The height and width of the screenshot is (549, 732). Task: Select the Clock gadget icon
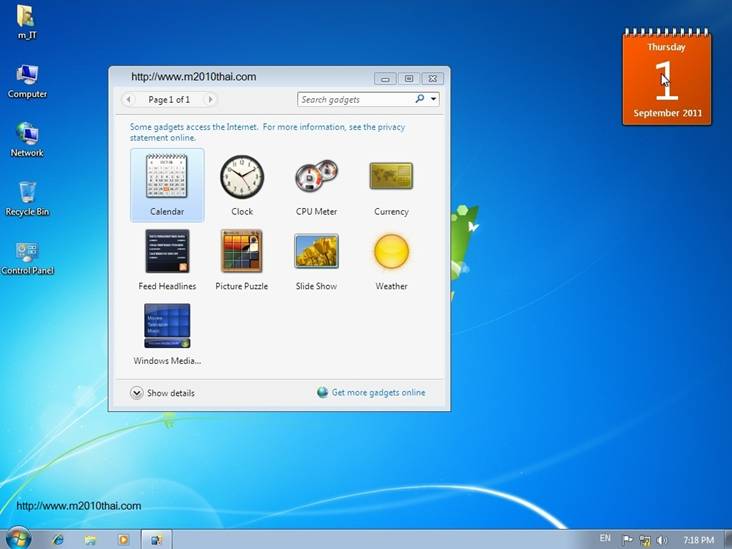[242, 177]
